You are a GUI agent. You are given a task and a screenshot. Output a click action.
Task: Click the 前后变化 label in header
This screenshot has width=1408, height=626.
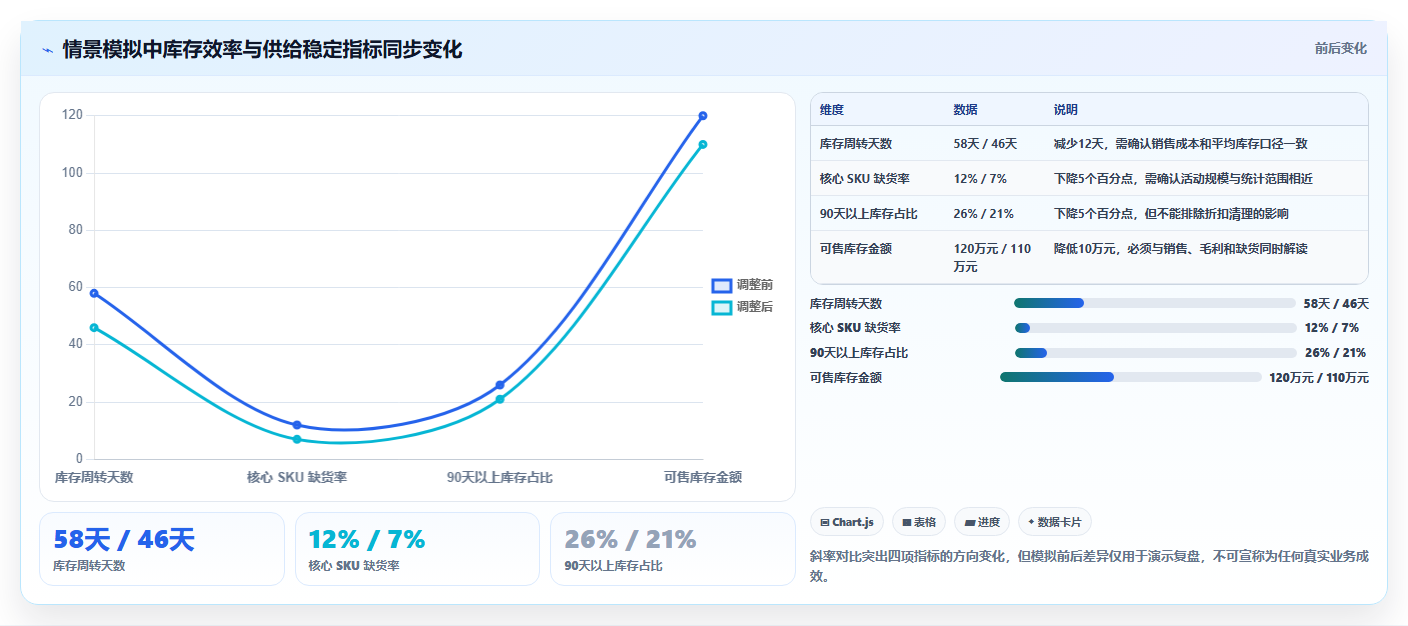coord(1340,48)
